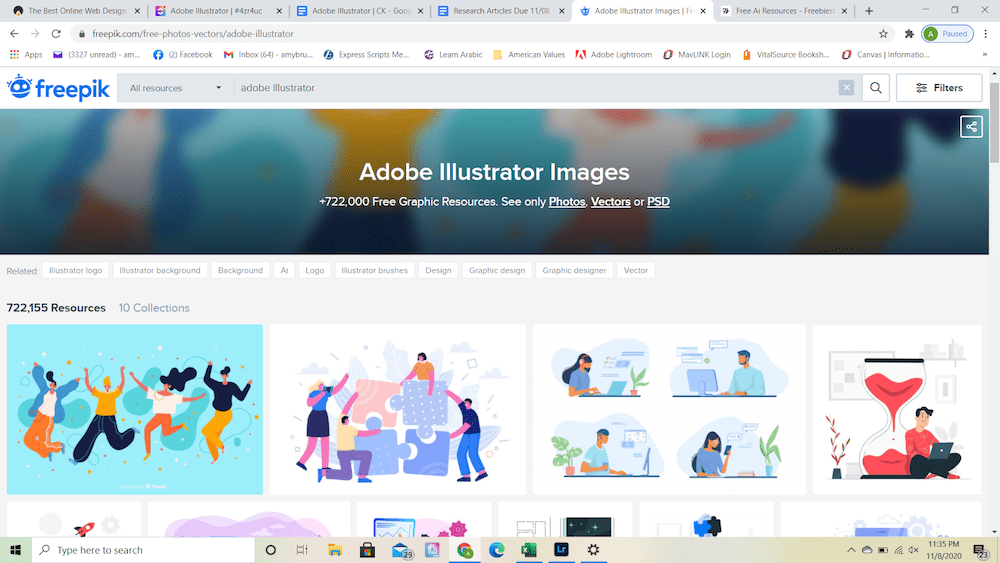Clear the search field with X icon
The image size is (1000, 563).
[846, 88]
